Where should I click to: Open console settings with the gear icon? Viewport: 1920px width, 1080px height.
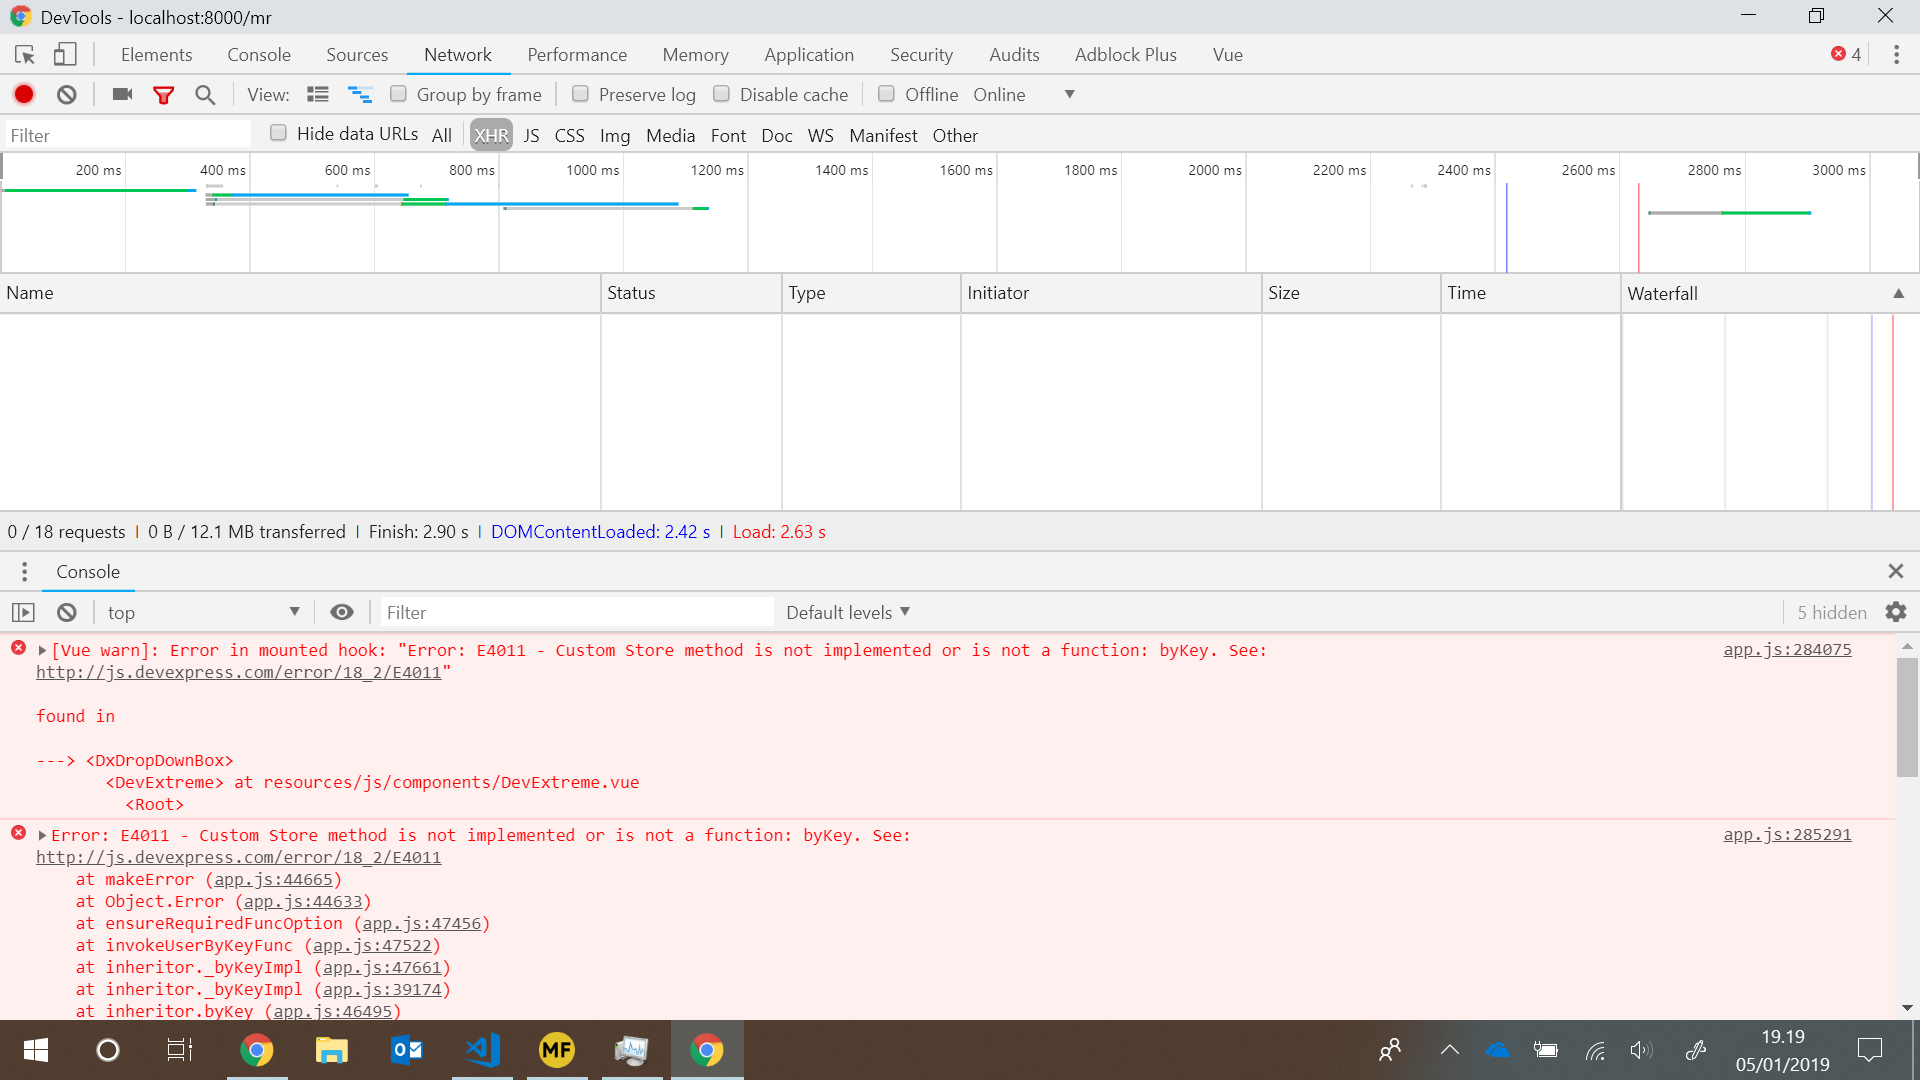click(x=1897, y=612)
